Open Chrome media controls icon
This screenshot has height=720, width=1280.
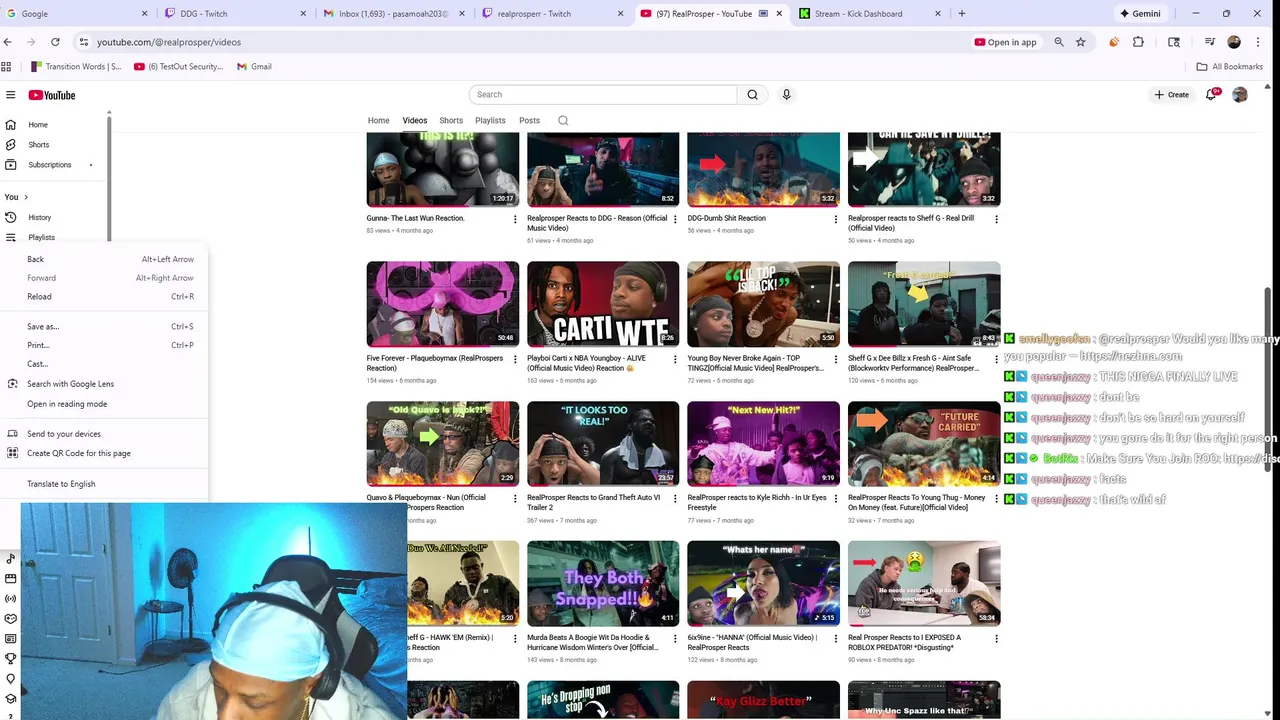[x=1210, y=42]
